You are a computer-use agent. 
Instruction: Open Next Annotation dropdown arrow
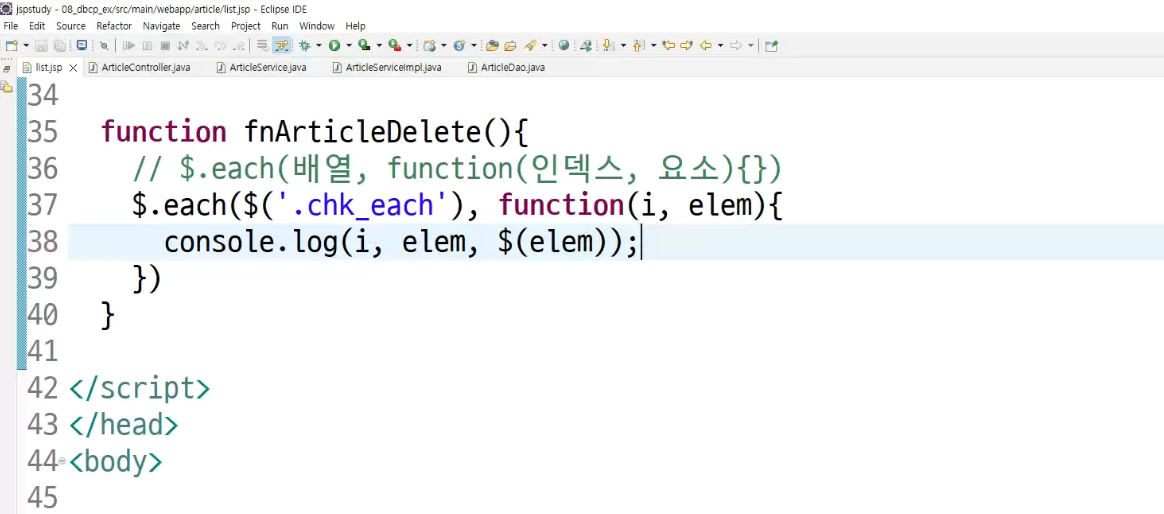(624, 45)
